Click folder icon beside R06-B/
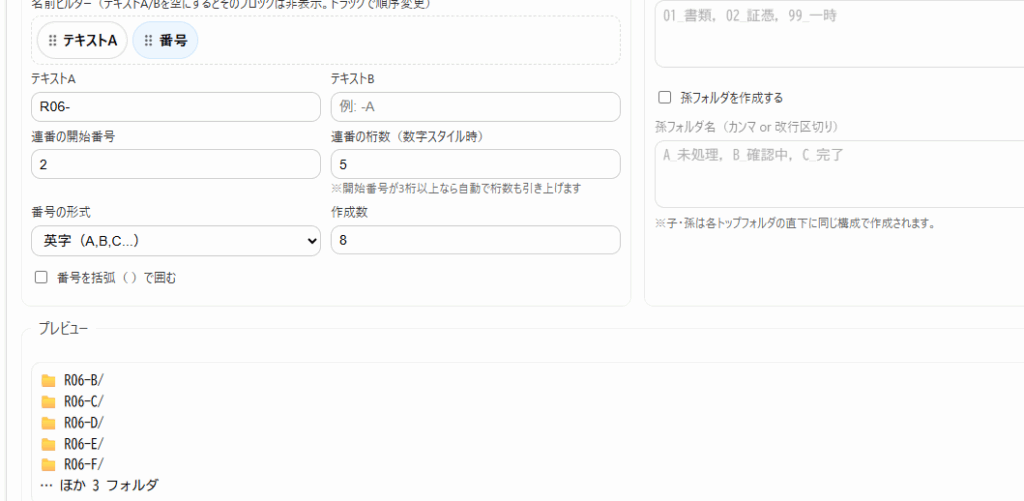Screen dimensions: 1024x501 pos(48,381)
